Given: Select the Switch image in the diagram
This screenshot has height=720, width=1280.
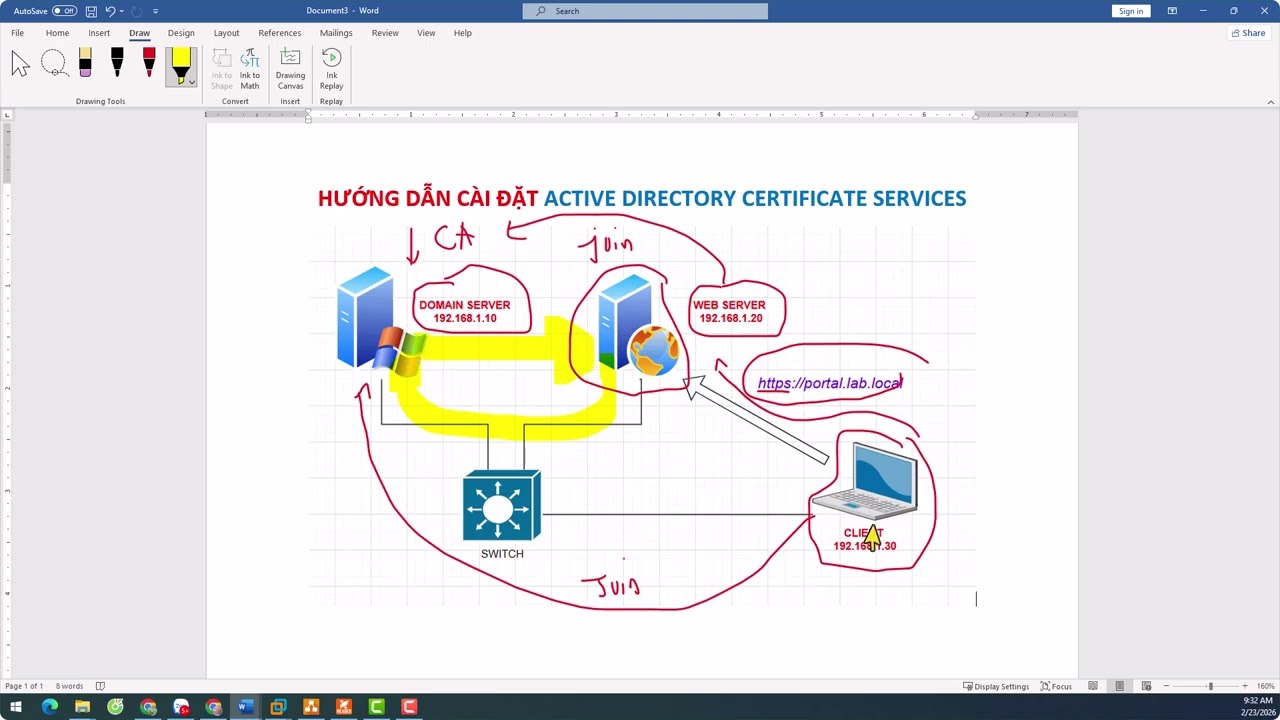Looking at the screenshot, I should 501,506.
